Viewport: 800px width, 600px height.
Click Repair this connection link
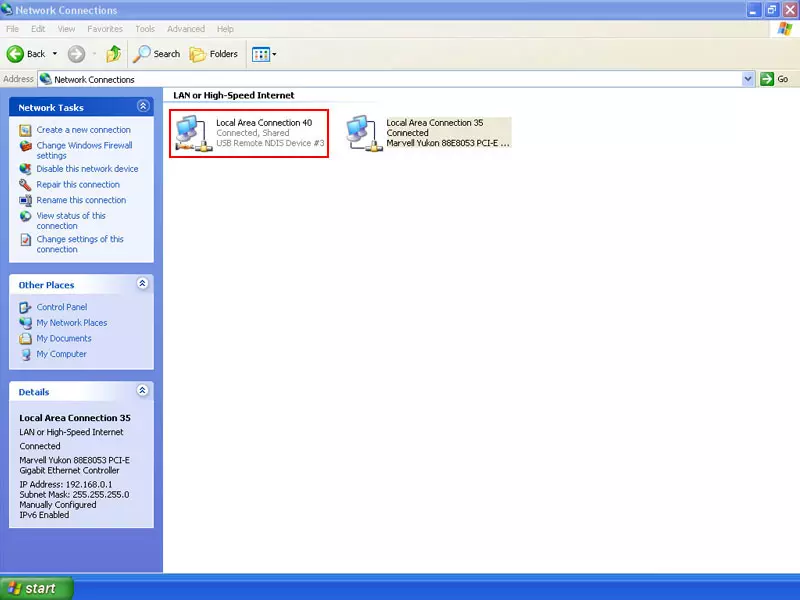click(78, 185)
